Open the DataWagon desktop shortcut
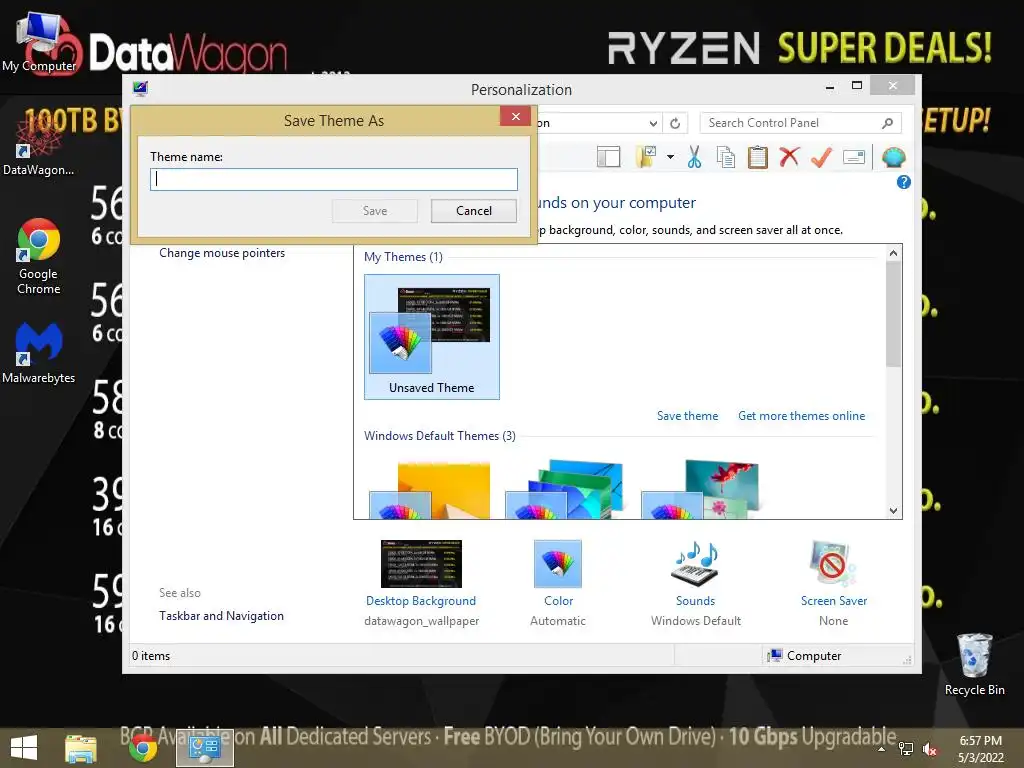1024x768 pixels. pos(38,147)
